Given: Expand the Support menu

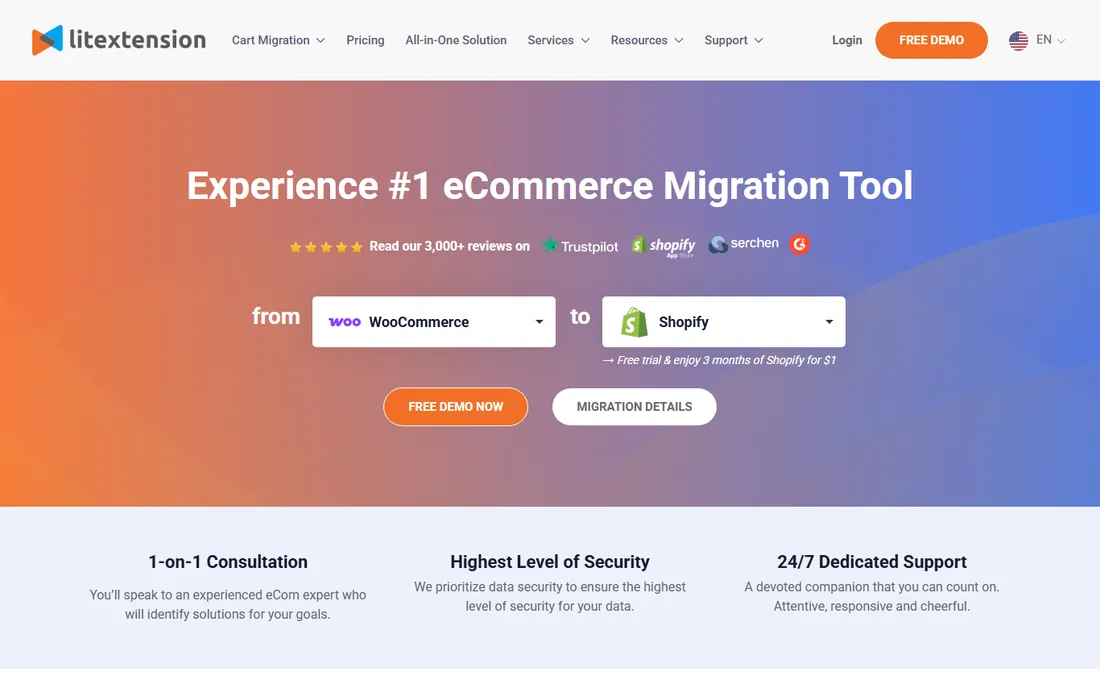Looking at the screenshot, I should tap(734, 40).
